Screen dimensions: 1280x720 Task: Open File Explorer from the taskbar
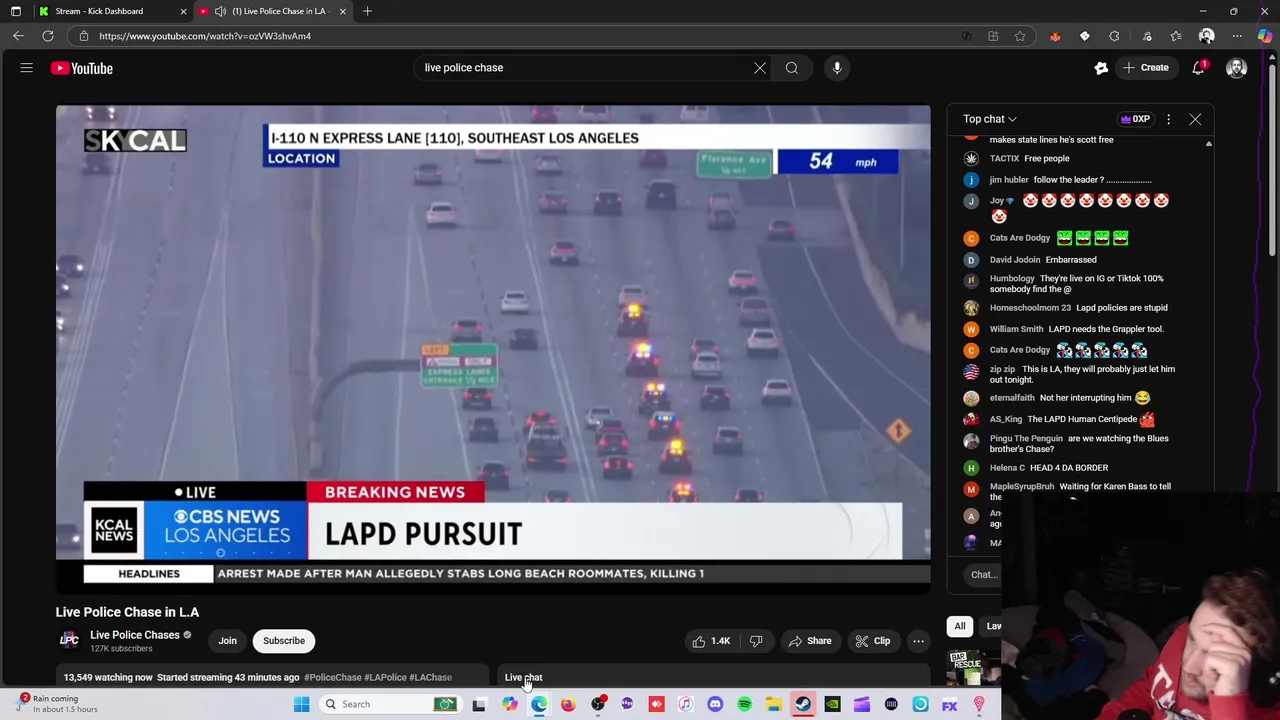[x=774, y=704]
